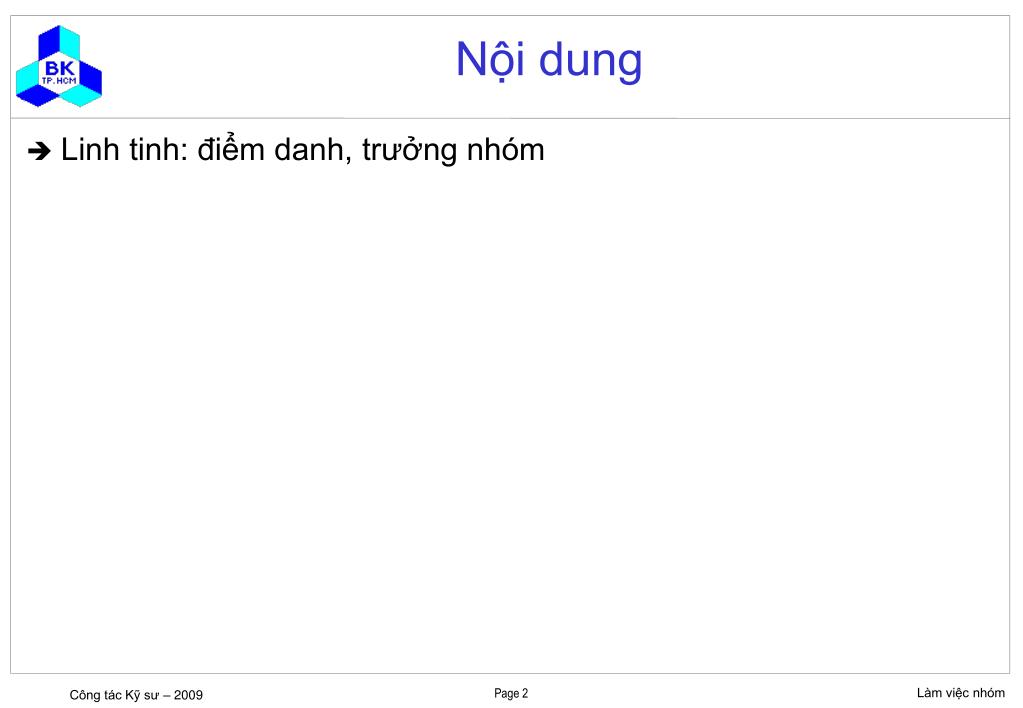Select the 'Nội dung' slide title
The image size is (1023, 708).
coord(549,60)
